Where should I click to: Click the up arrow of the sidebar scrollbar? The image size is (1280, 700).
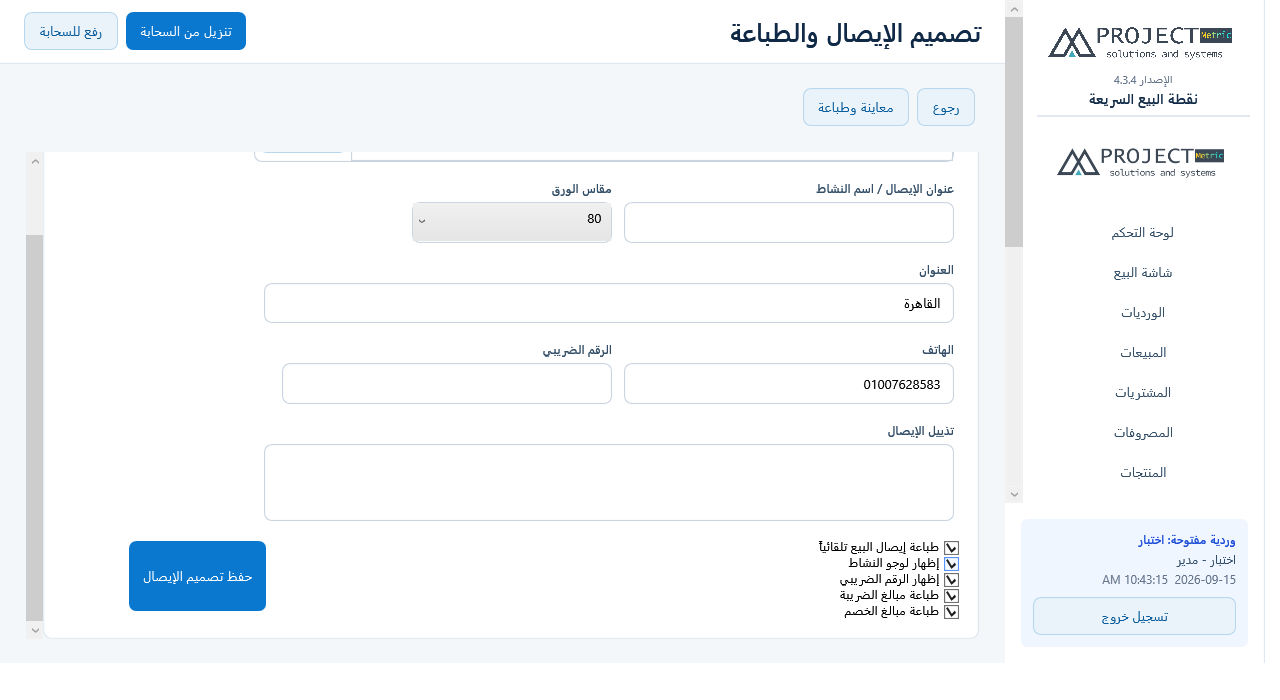coord(1014,9)
